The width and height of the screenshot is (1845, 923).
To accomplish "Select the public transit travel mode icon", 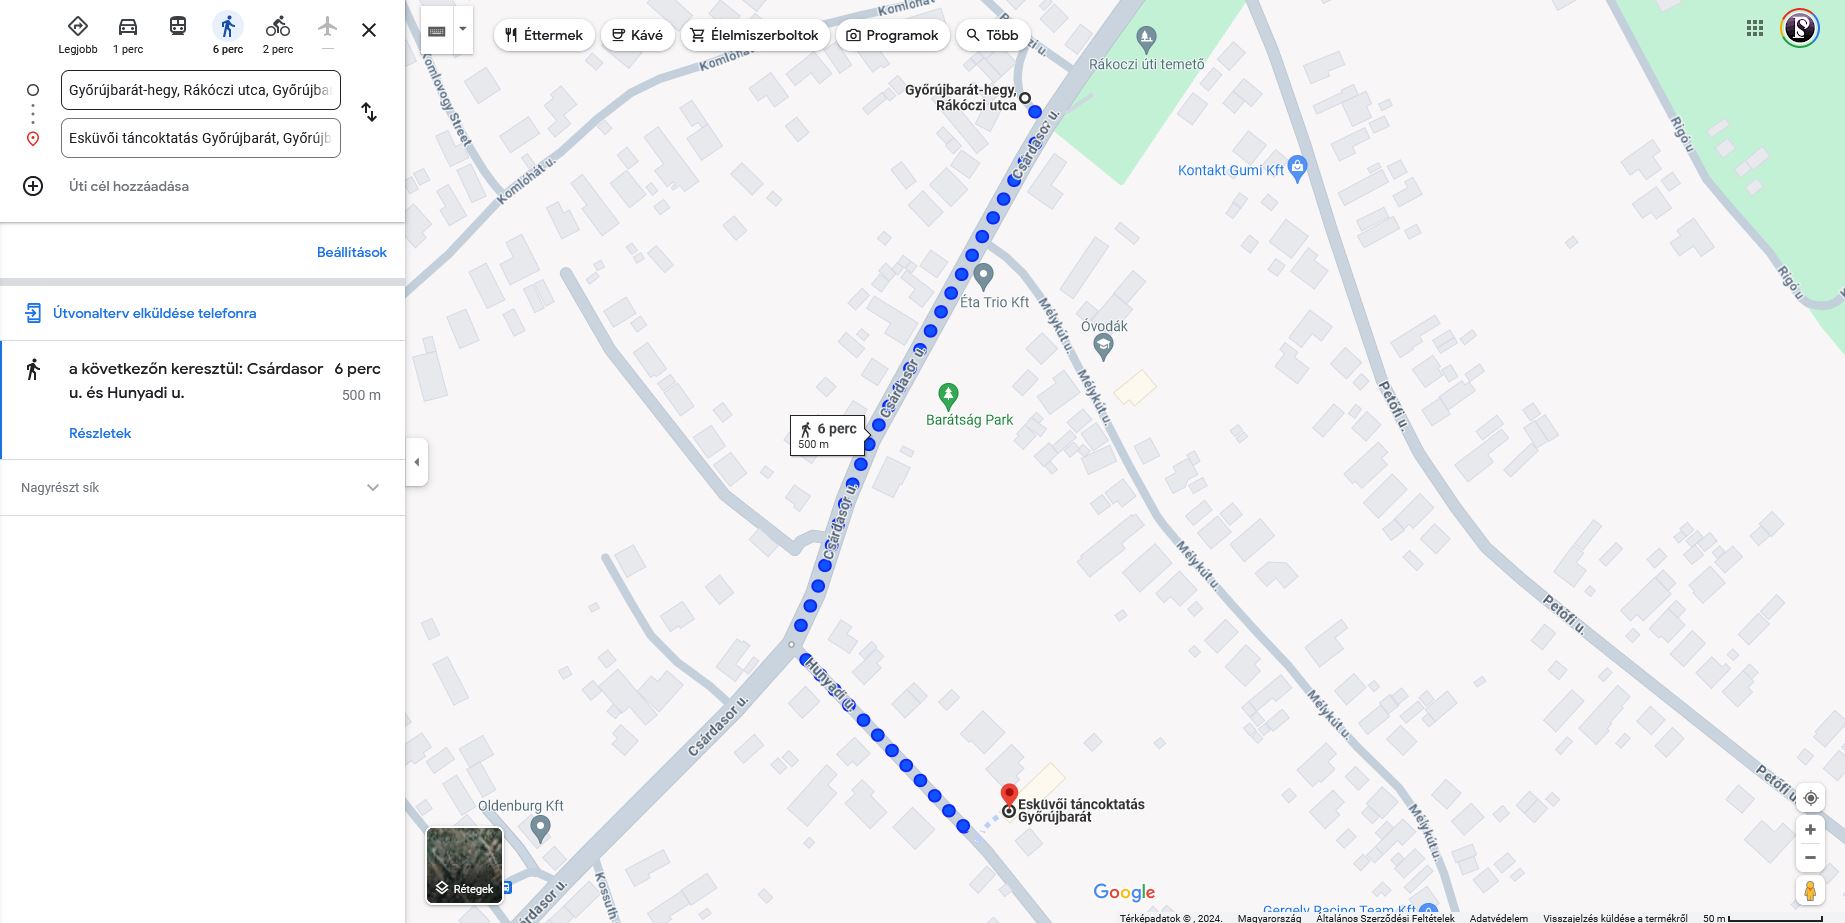I will coord(178,27).
